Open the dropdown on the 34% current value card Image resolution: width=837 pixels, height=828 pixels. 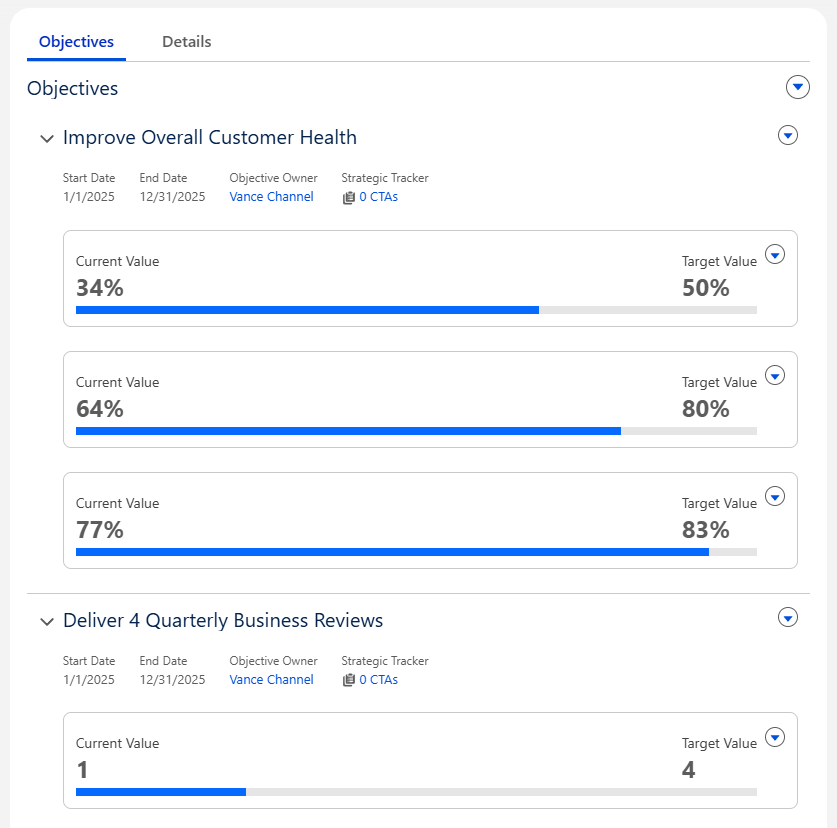coord(774,254)
